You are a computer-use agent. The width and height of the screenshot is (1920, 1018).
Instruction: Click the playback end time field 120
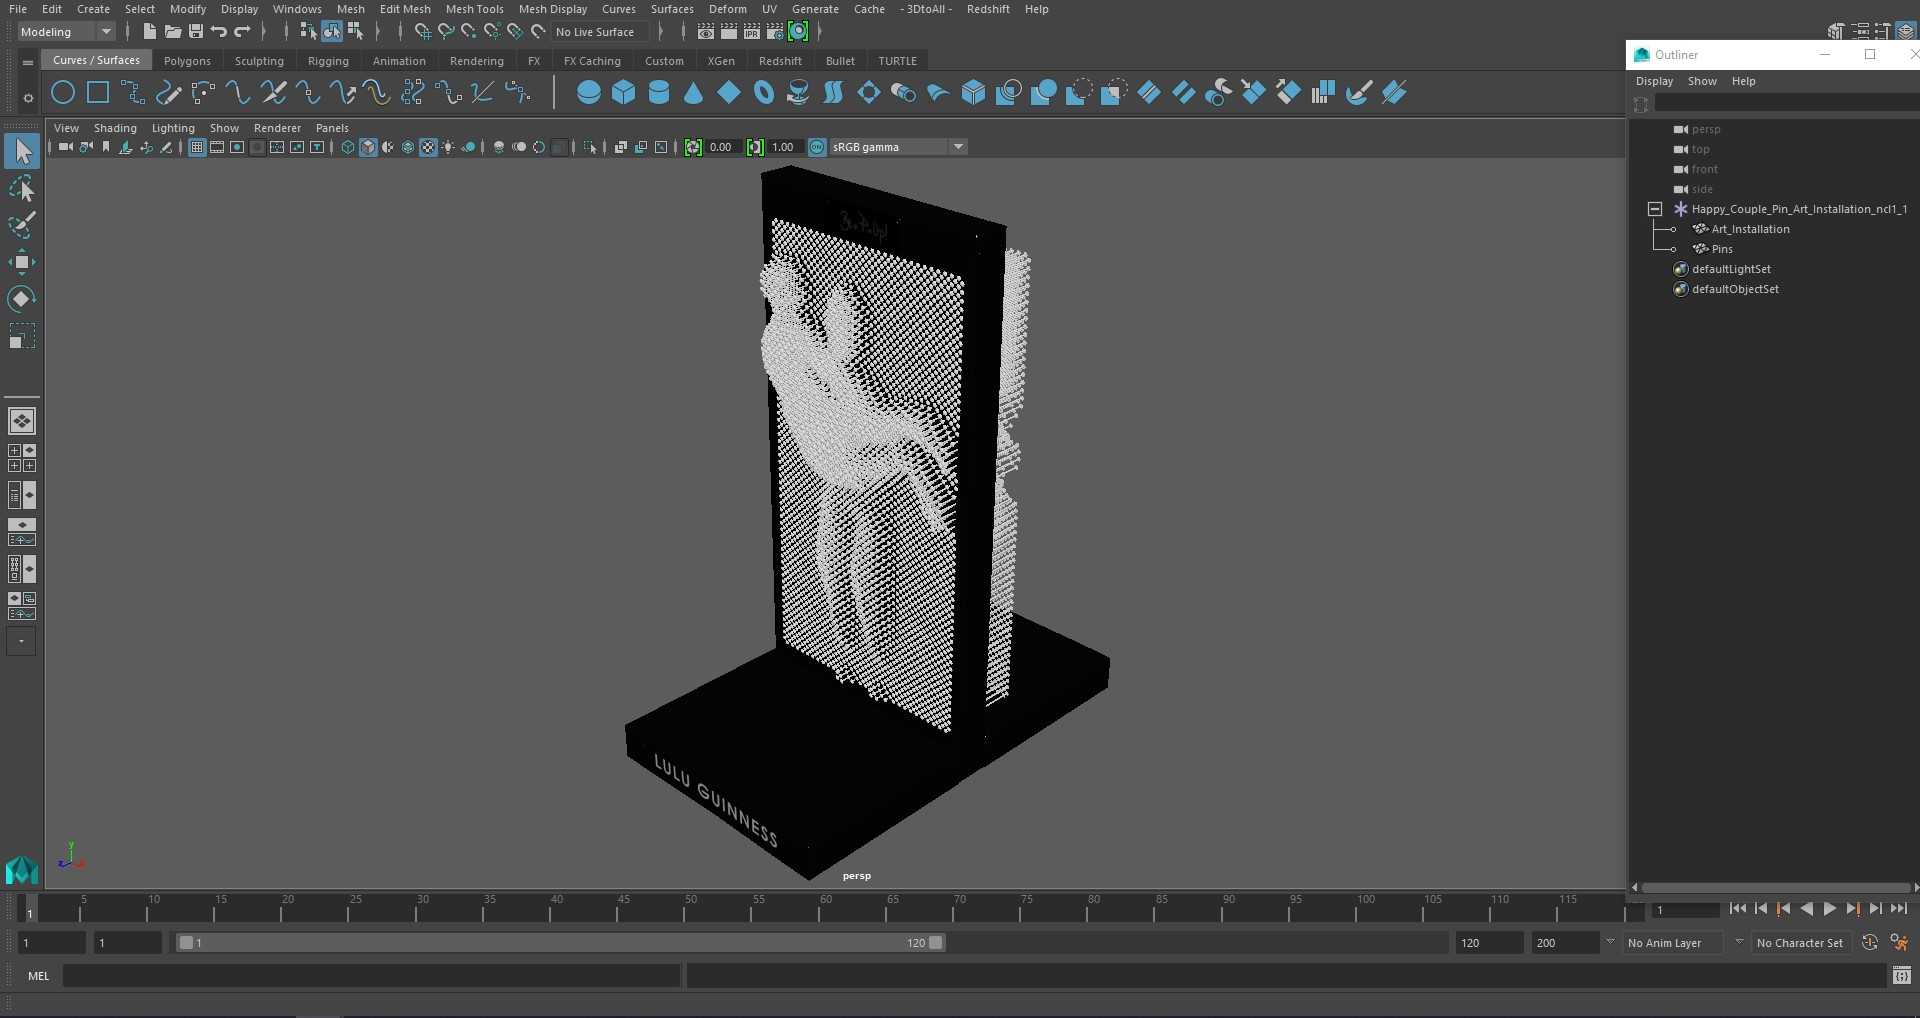pos(1488,943)
